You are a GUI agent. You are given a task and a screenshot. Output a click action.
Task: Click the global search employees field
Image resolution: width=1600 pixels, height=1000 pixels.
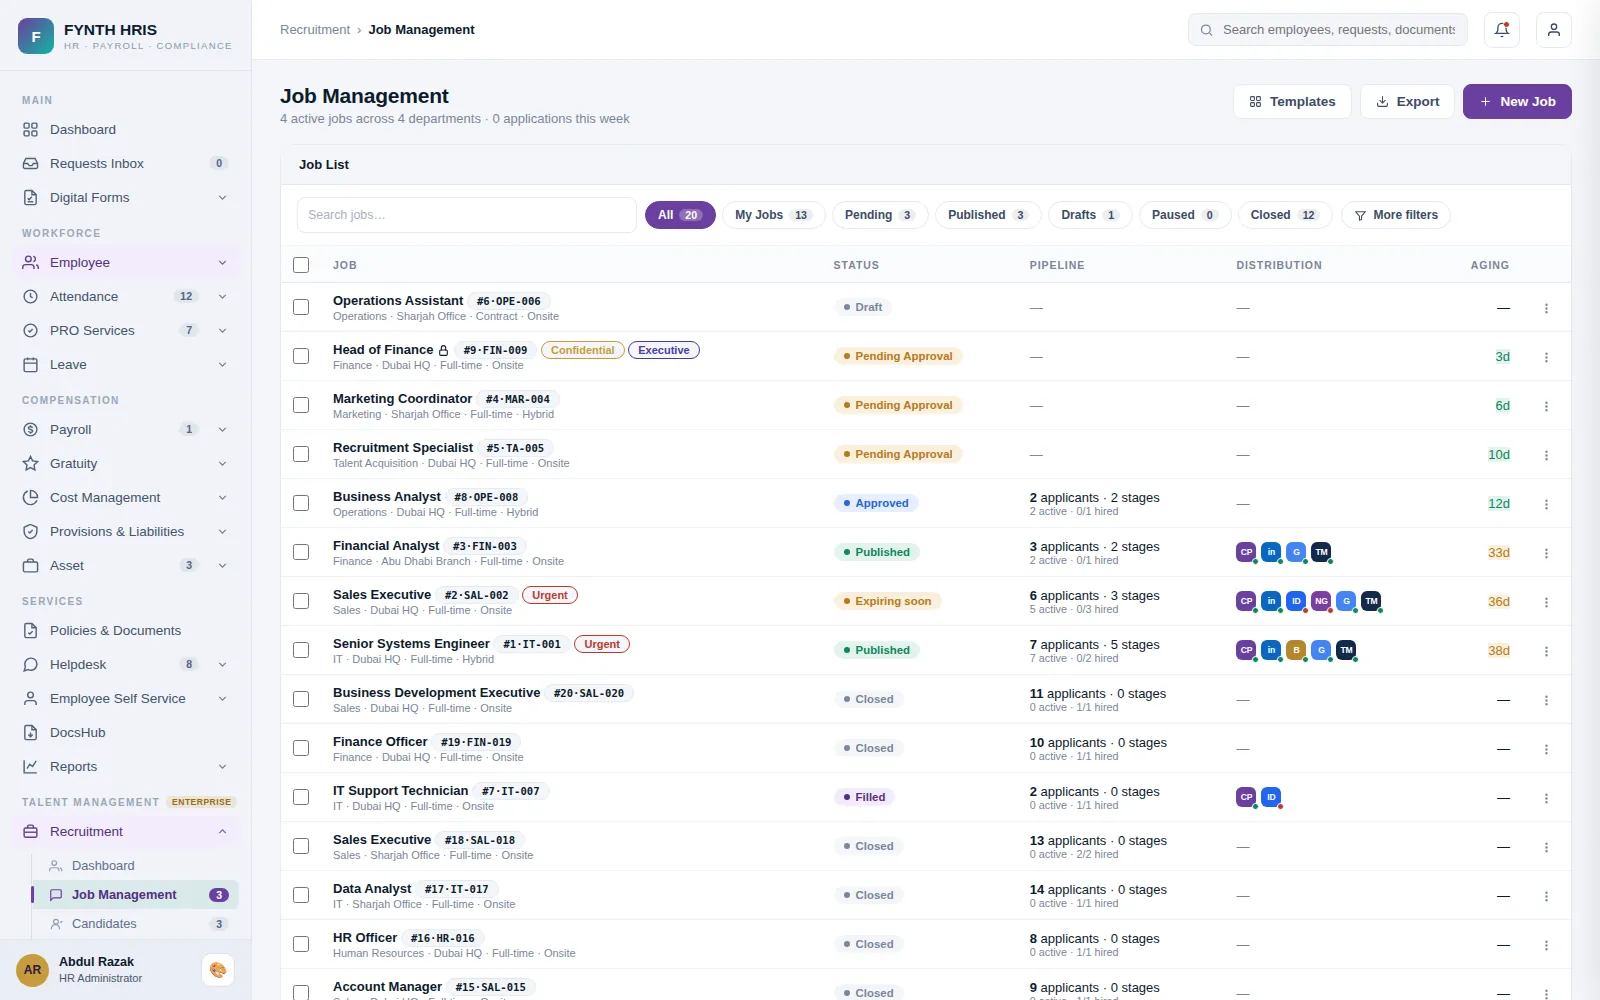1328,30
